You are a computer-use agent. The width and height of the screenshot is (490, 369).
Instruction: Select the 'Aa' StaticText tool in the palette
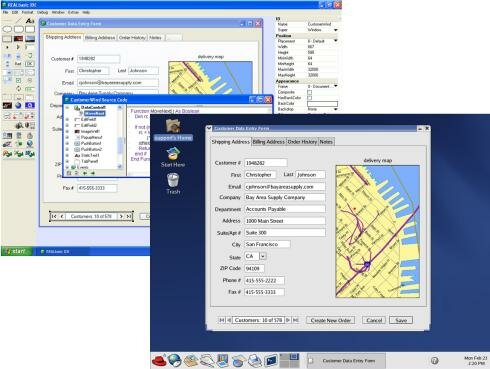30,21
